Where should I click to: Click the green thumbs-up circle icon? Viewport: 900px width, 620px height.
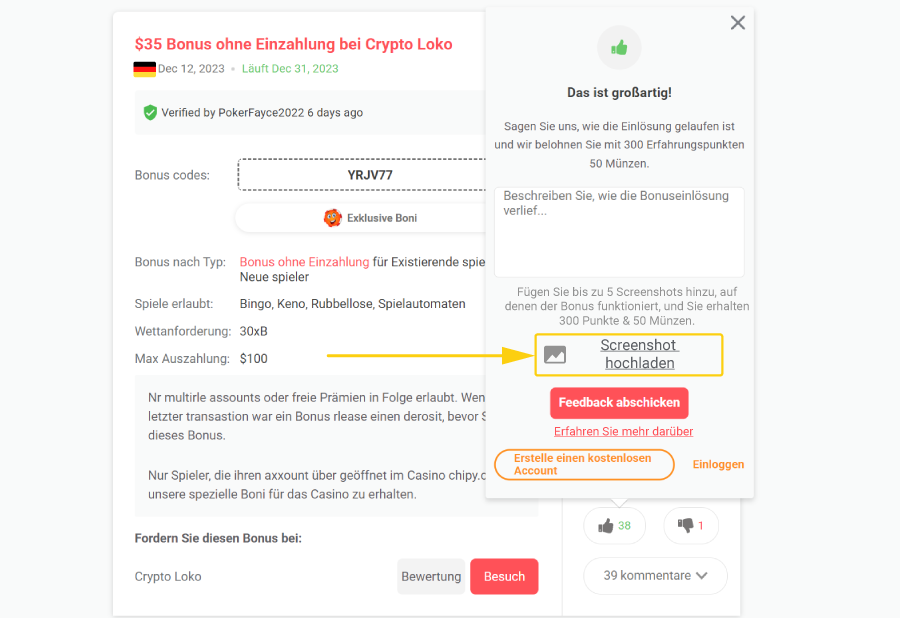point(619,47)
